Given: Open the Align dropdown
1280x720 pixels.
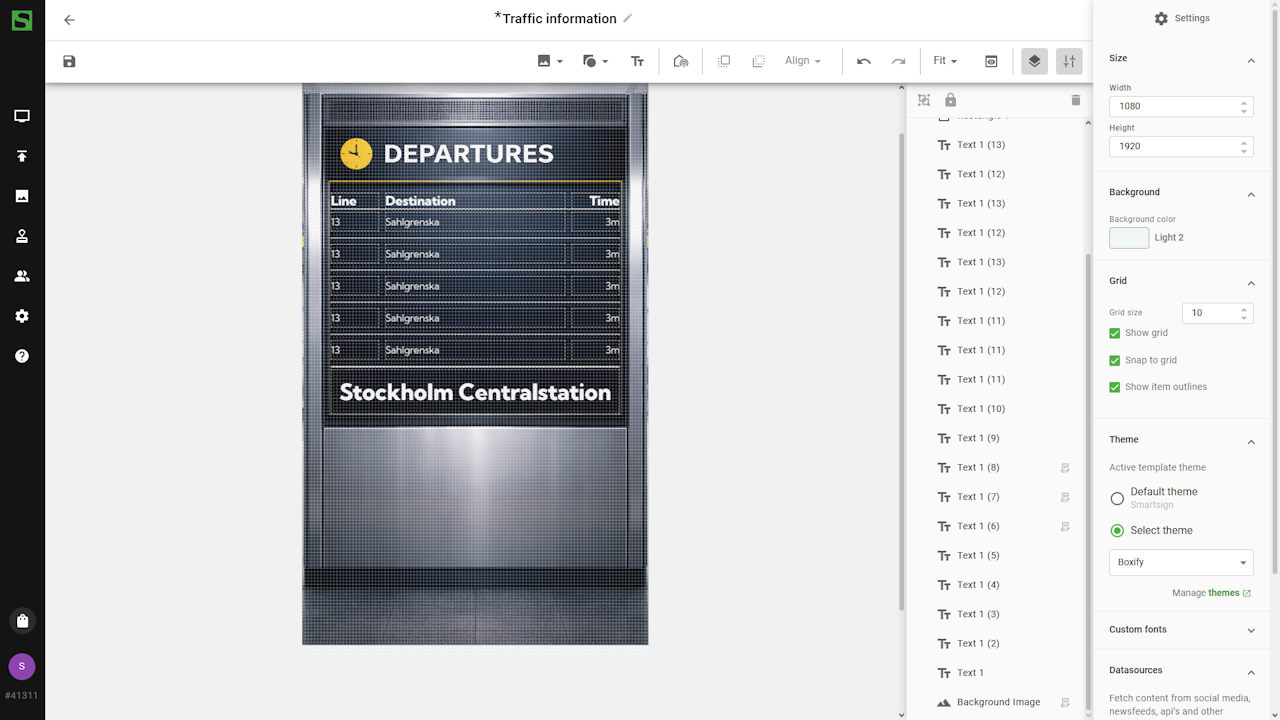Looking at the screenshot, I should pyautogui.click(x=803, y=61).
